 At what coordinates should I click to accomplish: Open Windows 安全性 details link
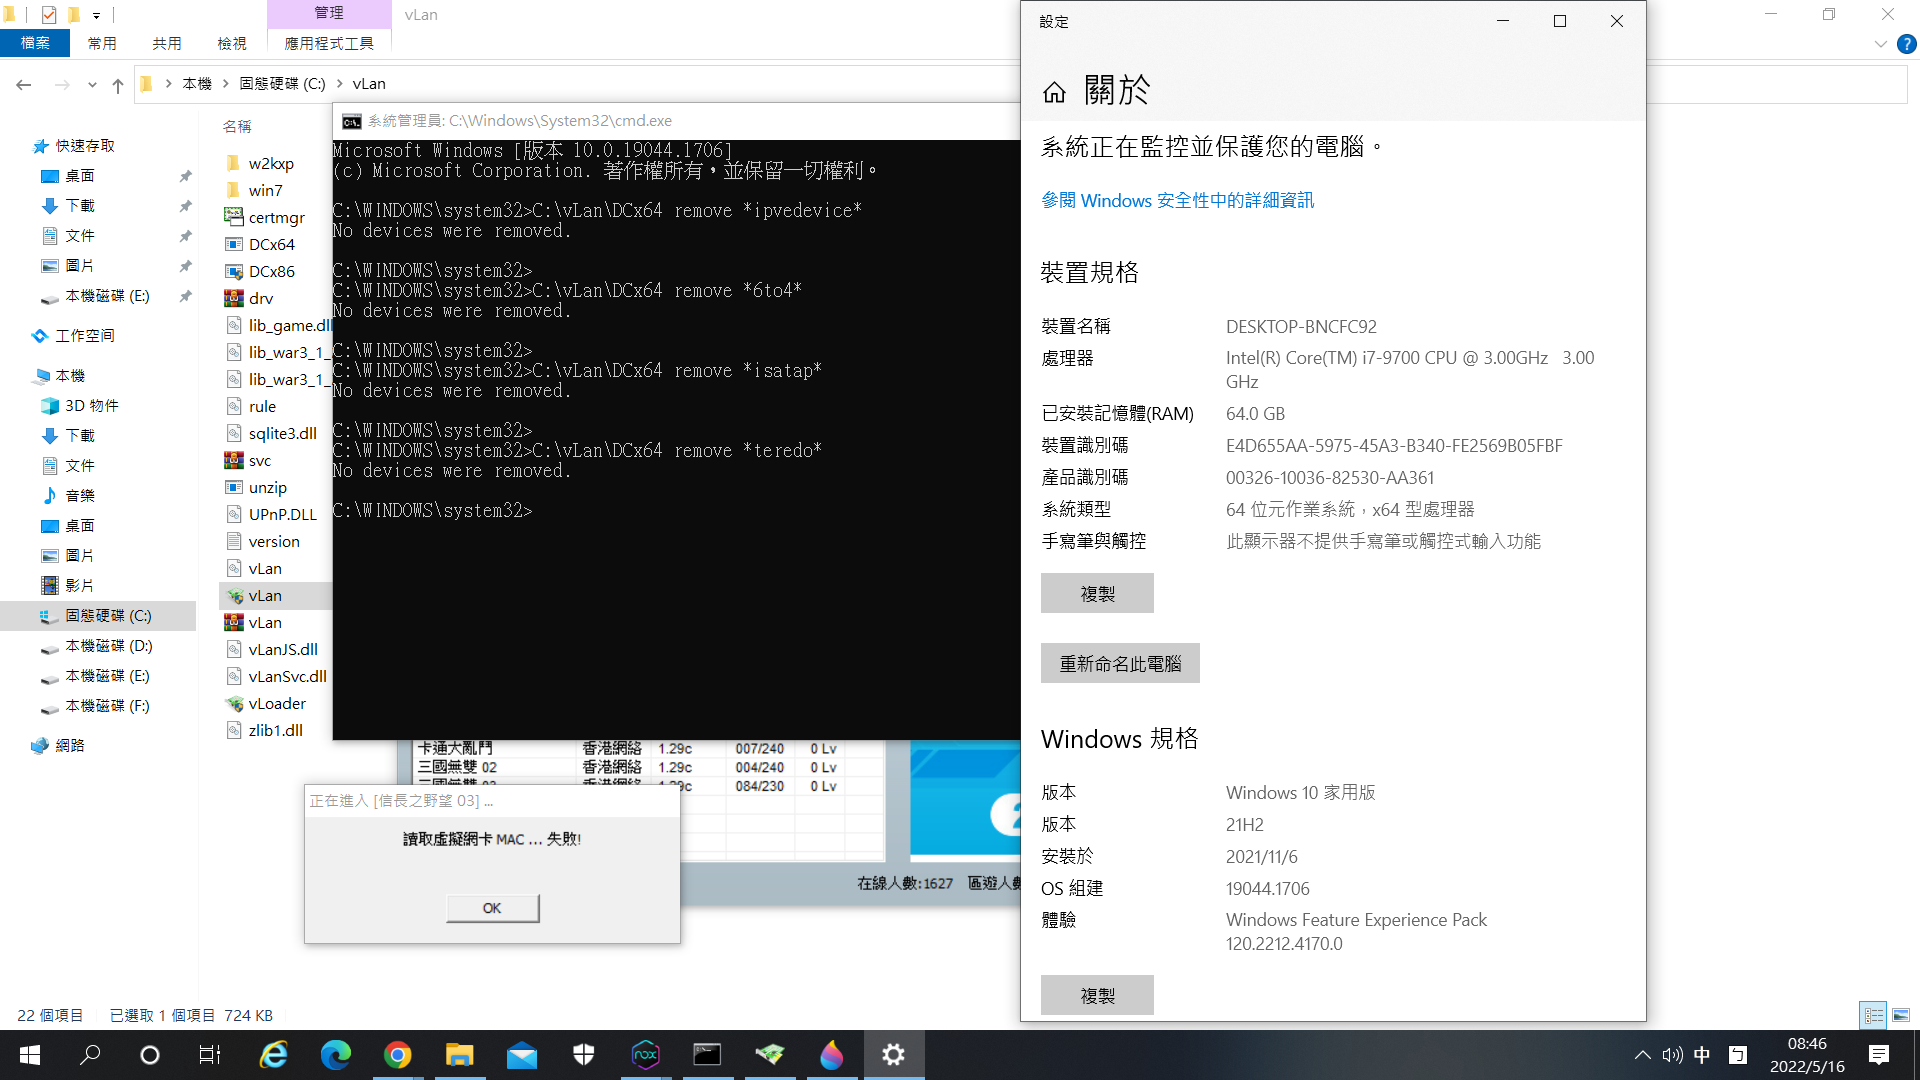[x=1177, y=200]
